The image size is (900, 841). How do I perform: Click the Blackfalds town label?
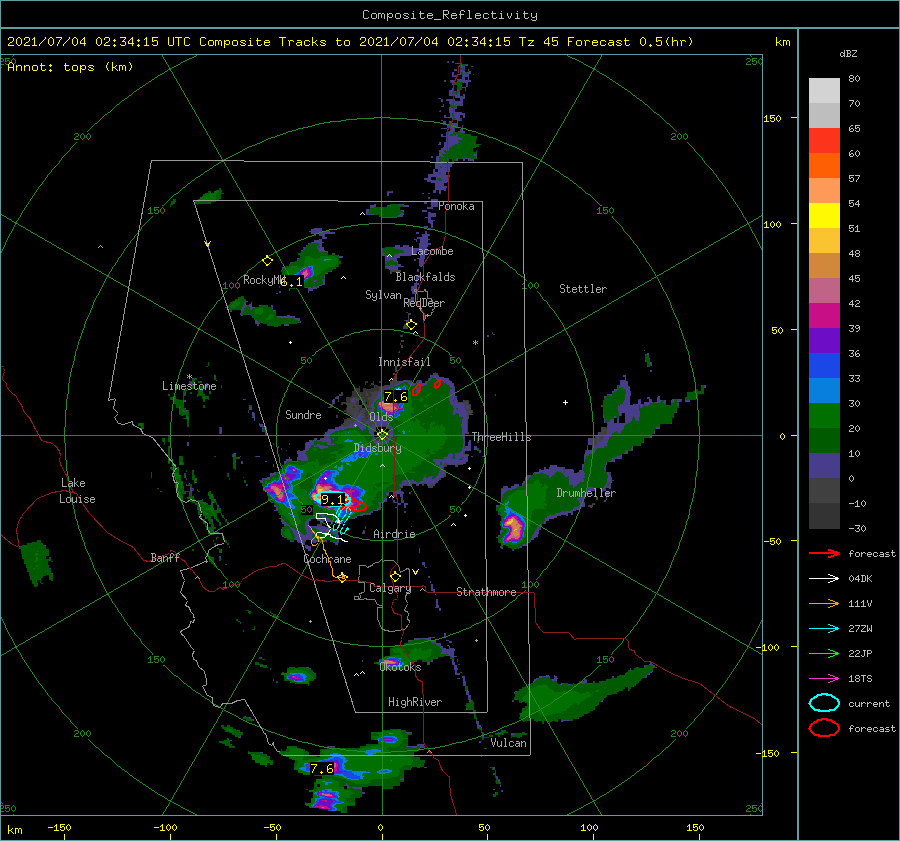[x=425, y=277]
